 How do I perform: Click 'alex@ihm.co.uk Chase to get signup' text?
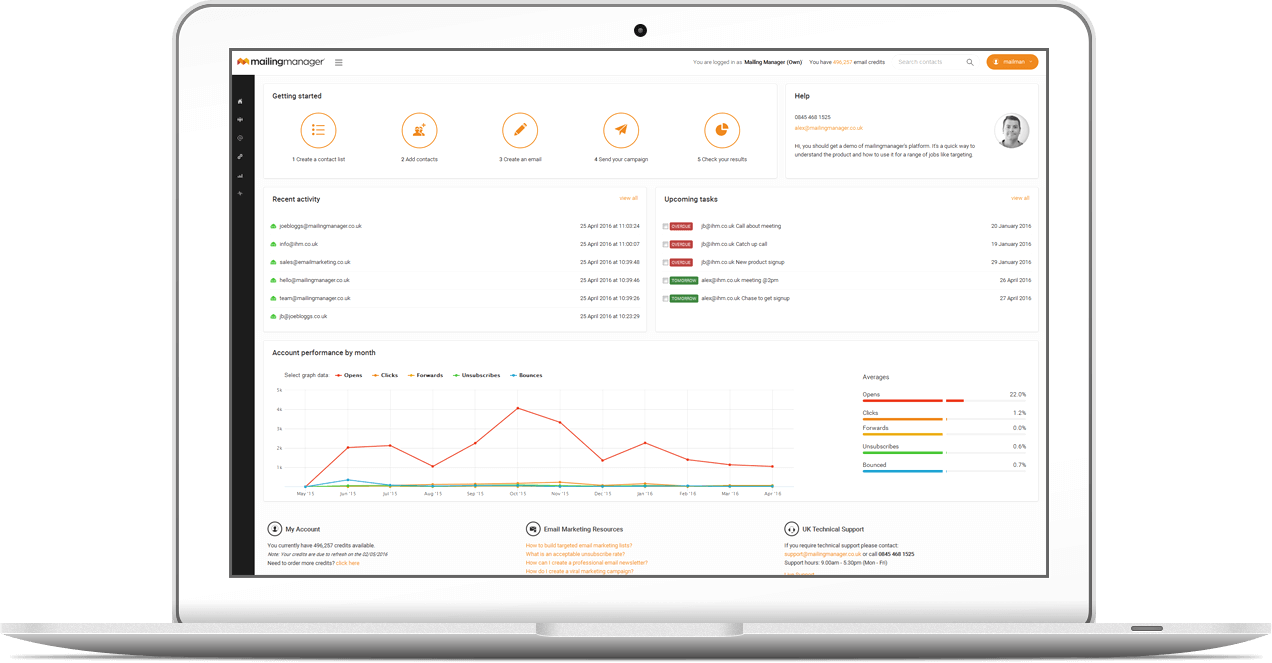coord(745,298)
